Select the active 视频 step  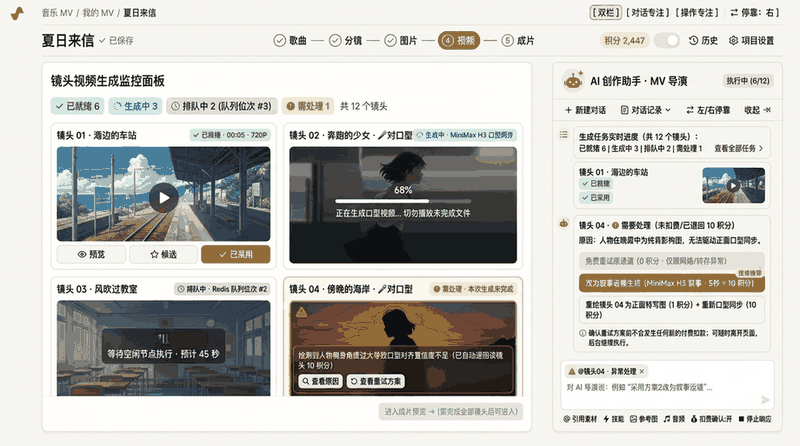[459, 40]
